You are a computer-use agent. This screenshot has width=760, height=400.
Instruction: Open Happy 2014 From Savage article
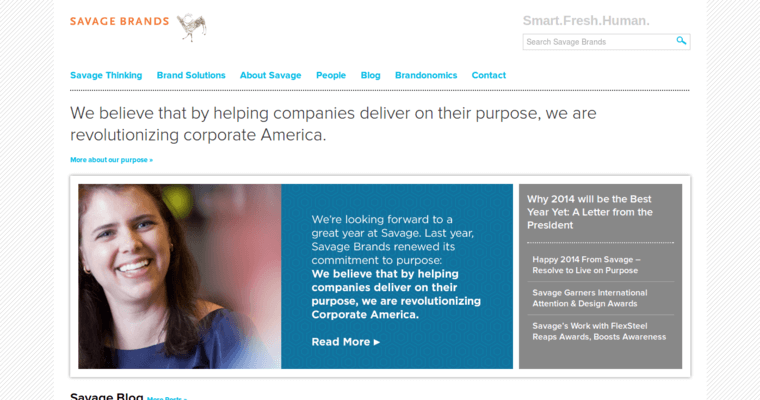(587, 264)
